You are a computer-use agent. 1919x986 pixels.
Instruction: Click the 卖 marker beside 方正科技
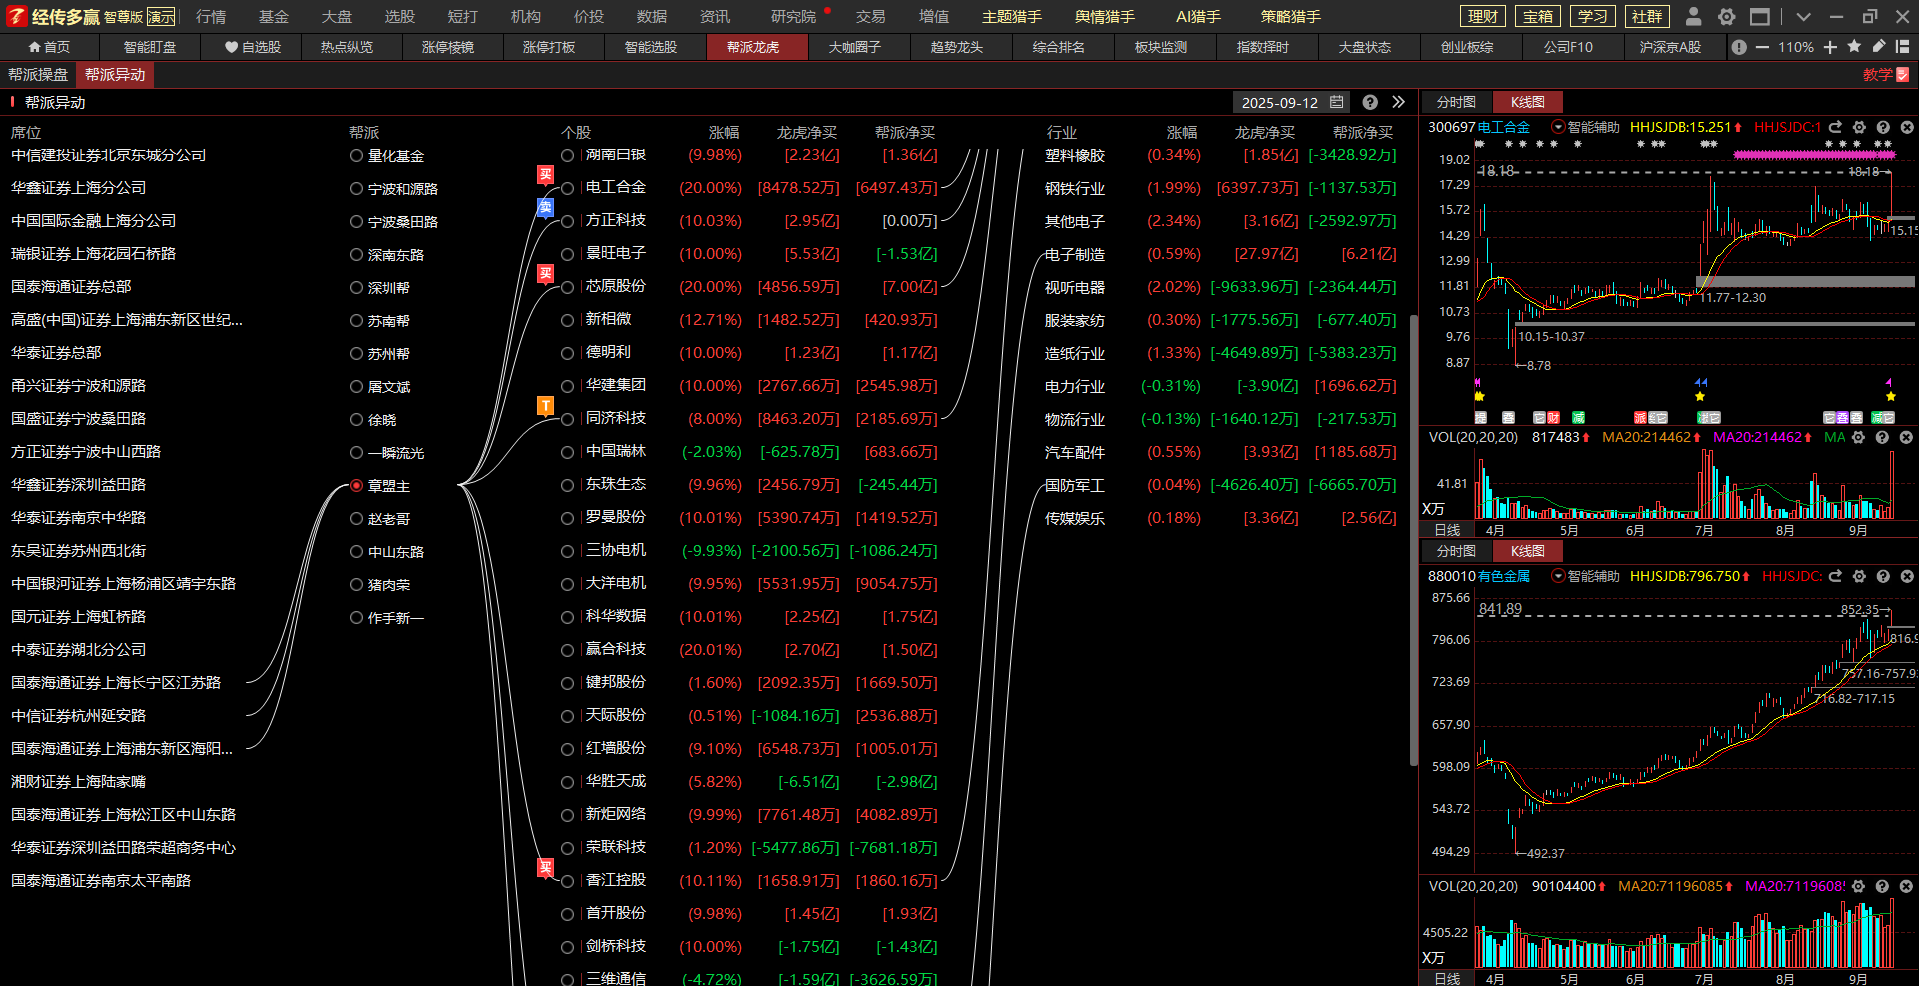click(545, 208)
